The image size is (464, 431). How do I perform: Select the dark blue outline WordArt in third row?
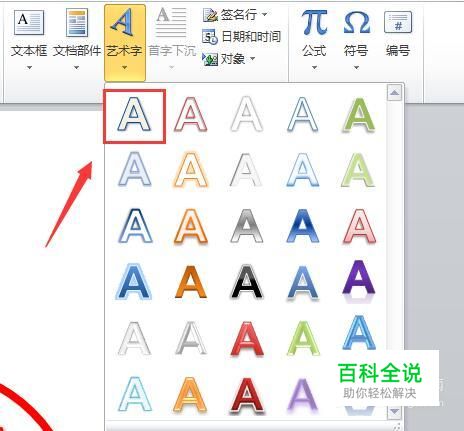pos(135,226)
